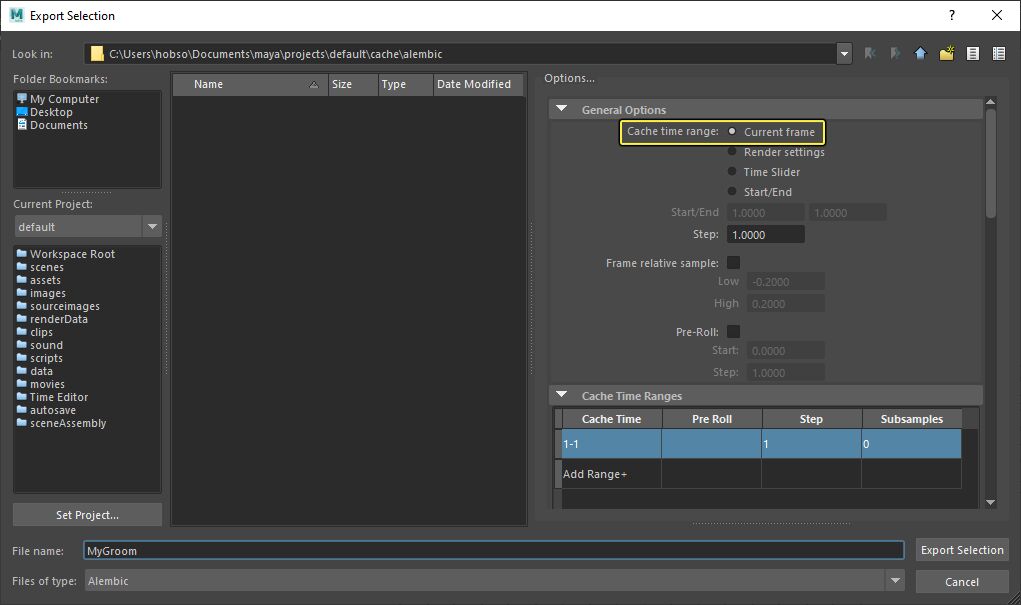Select the My Computer bookmark
Screen dimensions: 1021x605
pos(65,98)
